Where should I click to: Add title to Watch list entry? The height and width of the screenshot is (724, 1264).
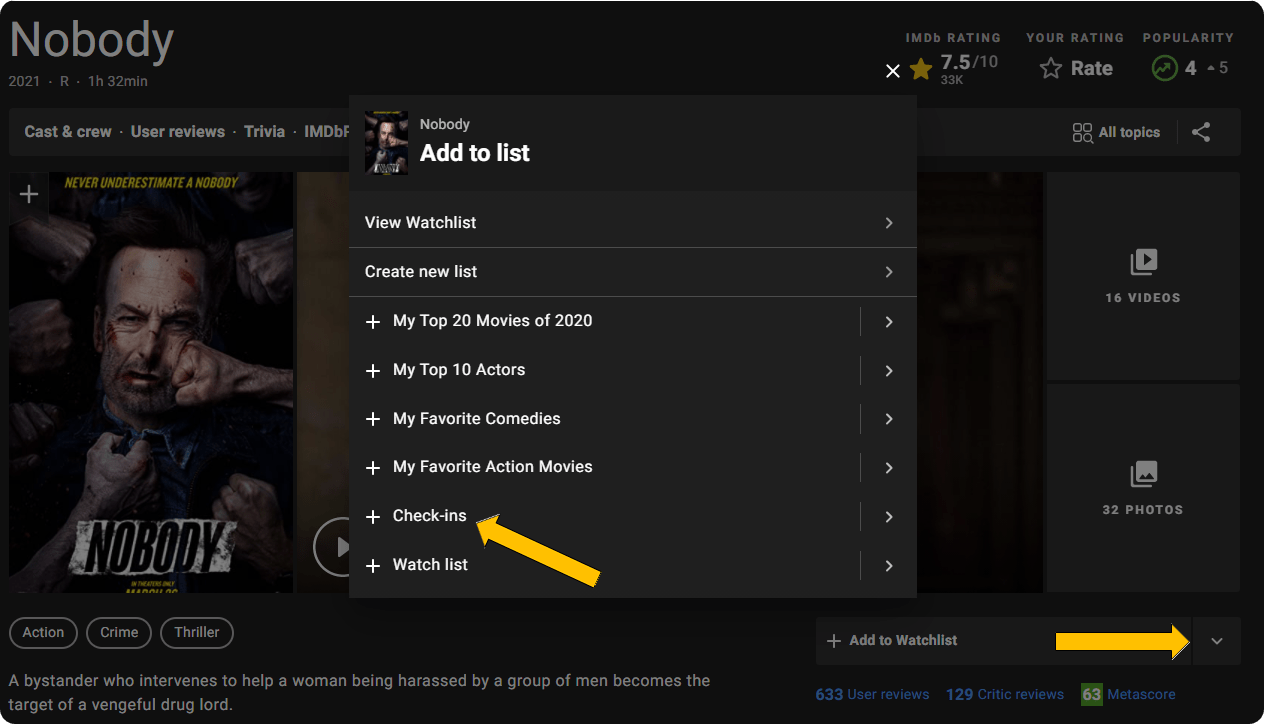click(x=373, y=566)
